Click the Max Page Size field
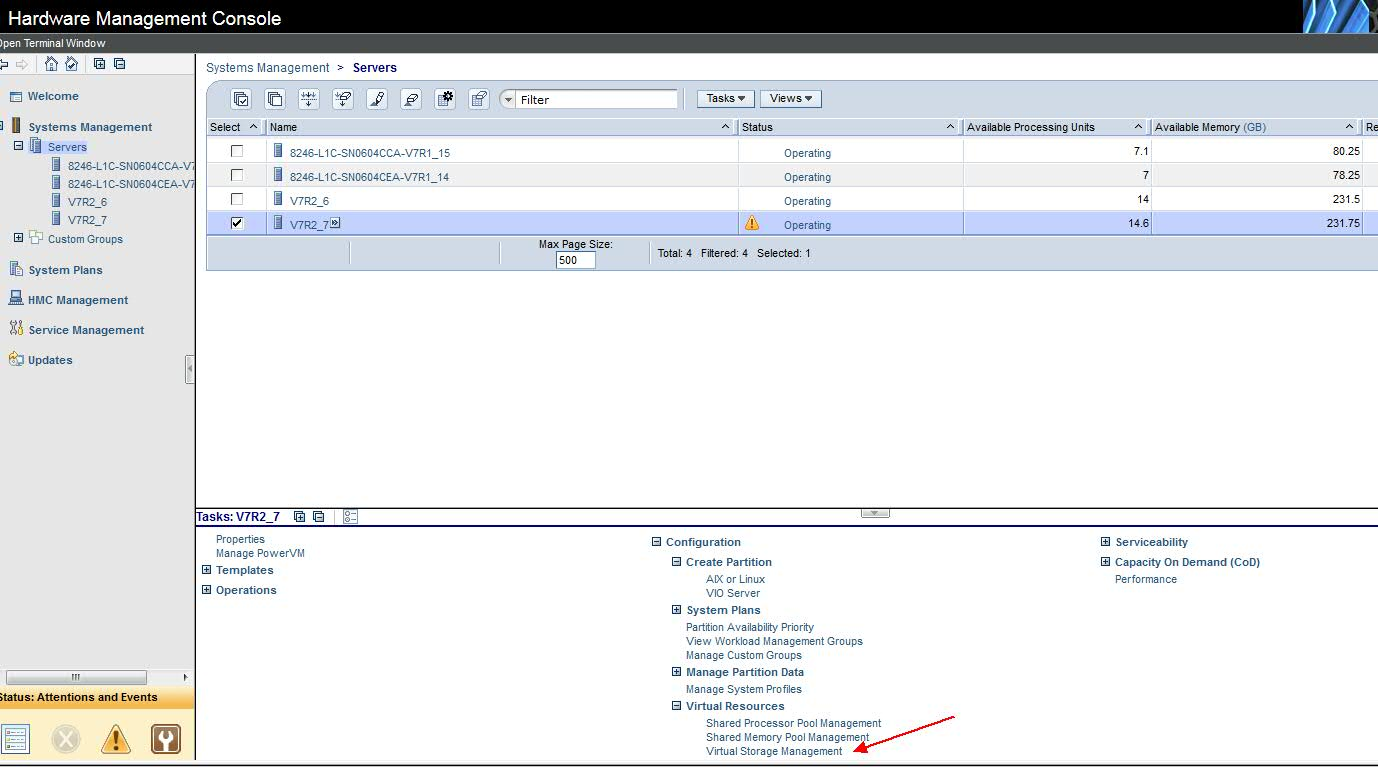The height and width of the screenshot is (767, 1378). [575, 260]
